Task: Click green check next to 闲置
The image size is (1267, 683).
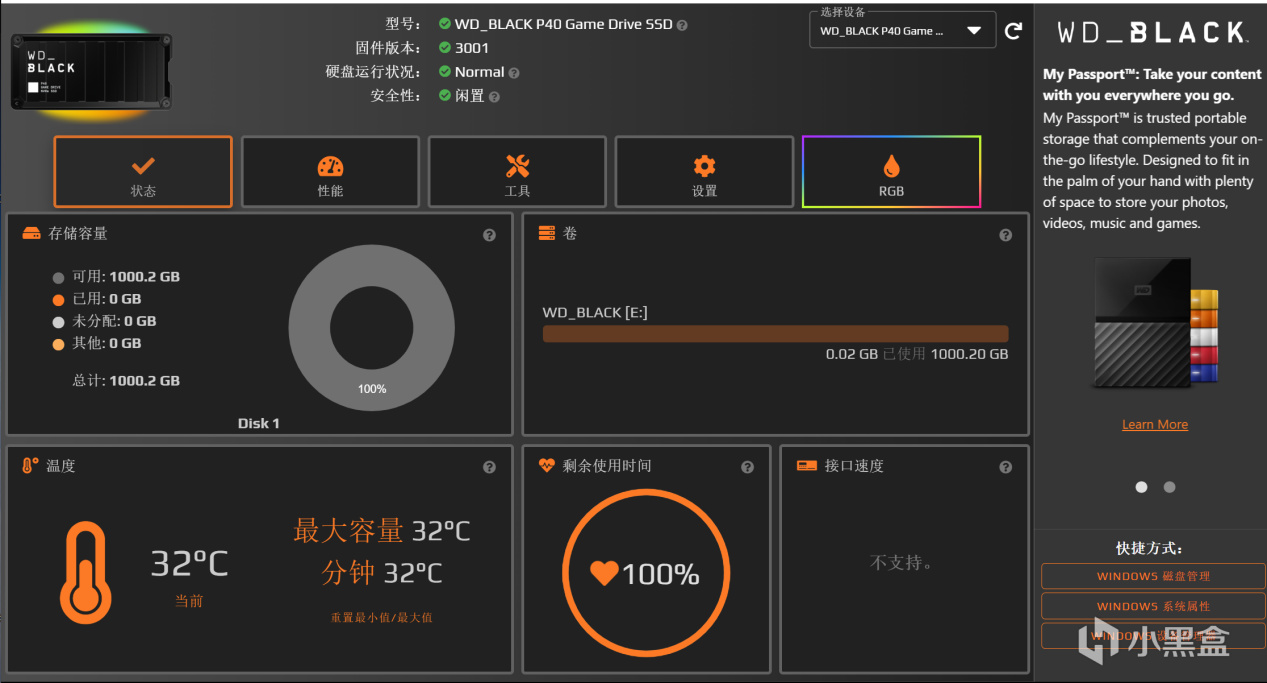Action: coord(445,96)
